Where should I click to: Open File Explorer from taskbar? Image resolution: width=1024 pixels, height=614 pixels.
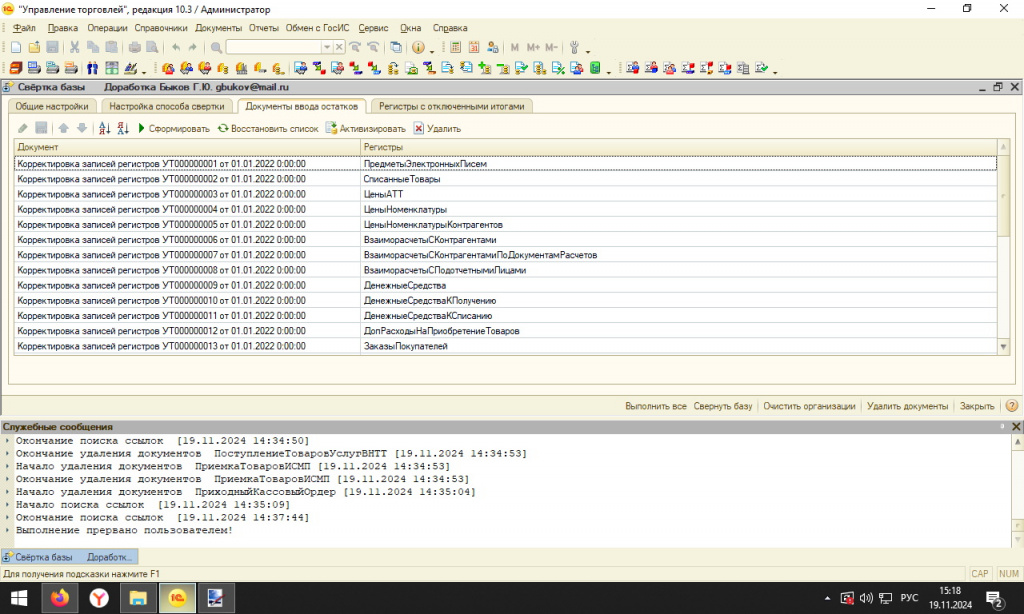pyautogui.click(x=138, y=598)
